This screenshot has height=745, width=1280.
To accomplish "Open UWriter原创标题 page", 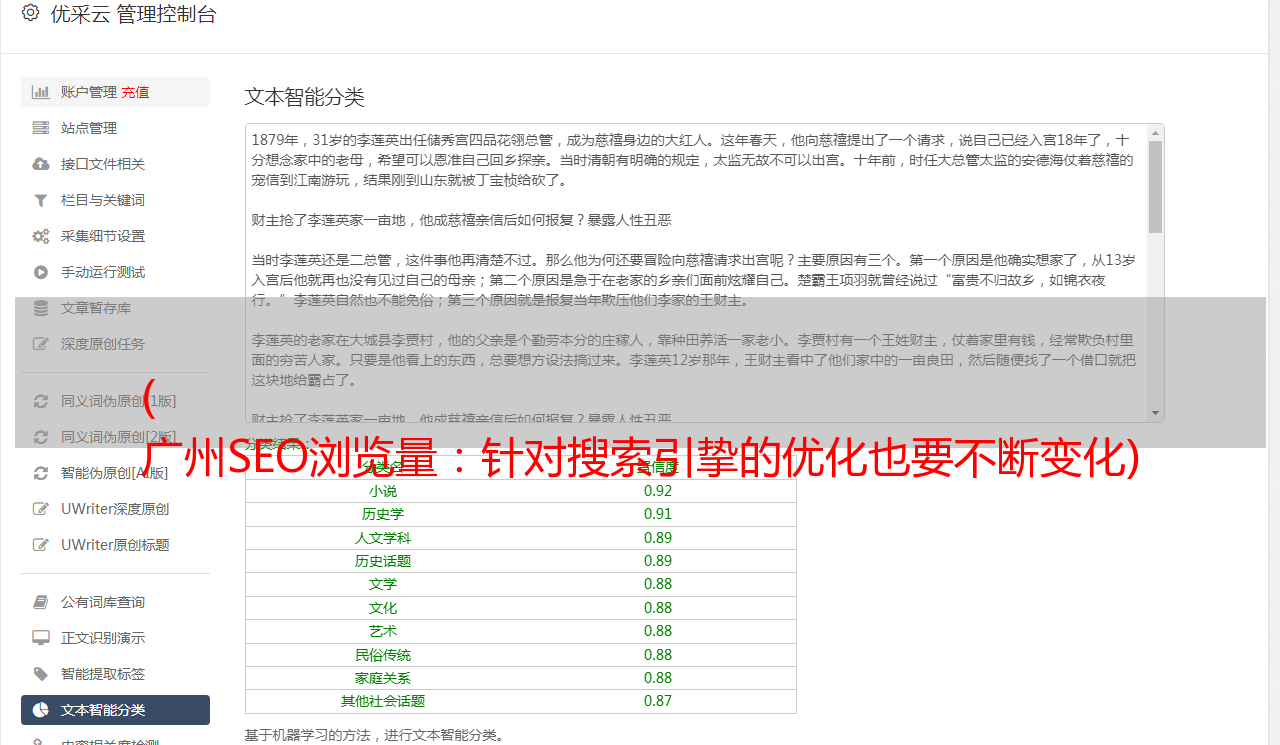I will point(115,545).
